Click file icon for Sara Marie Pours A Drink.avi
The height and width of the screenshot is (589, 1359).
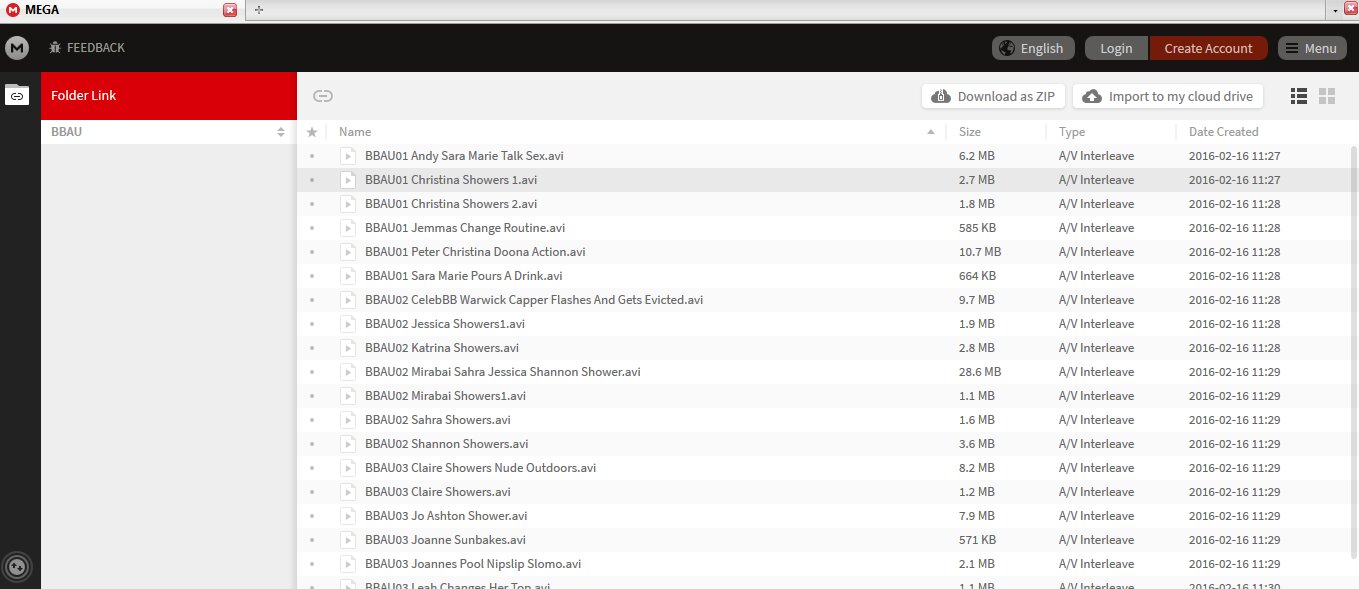point(348,276)
